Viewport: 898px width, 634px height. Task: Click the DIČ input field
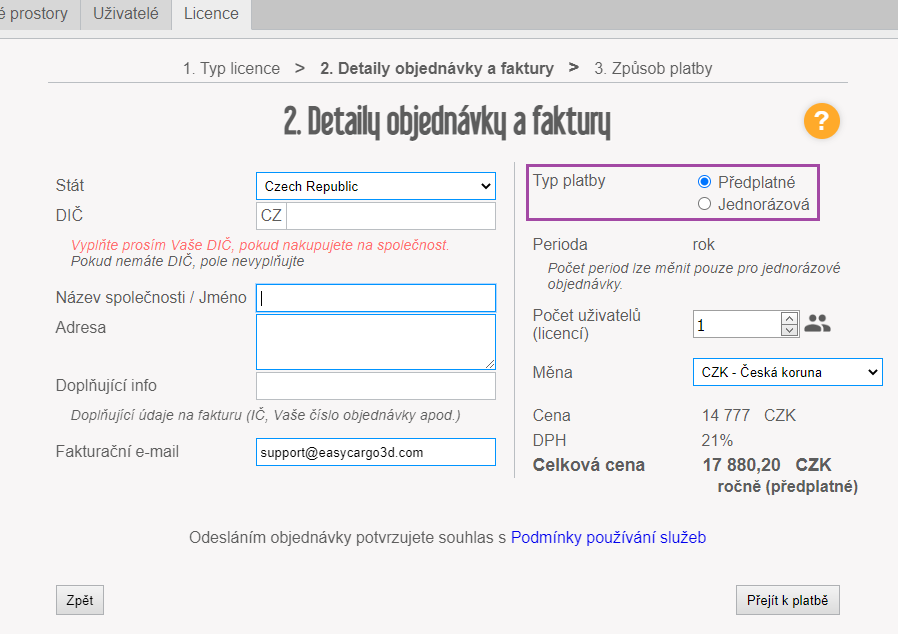[x=390, y=216]
